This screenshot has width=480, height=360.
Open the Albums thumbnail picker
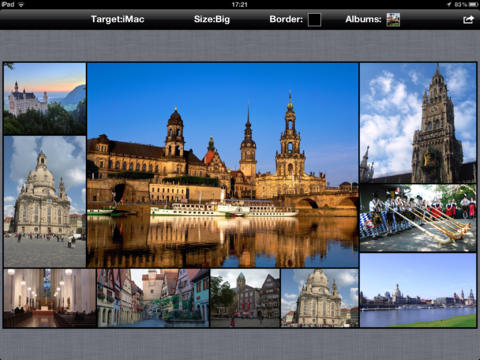point(393,20)
